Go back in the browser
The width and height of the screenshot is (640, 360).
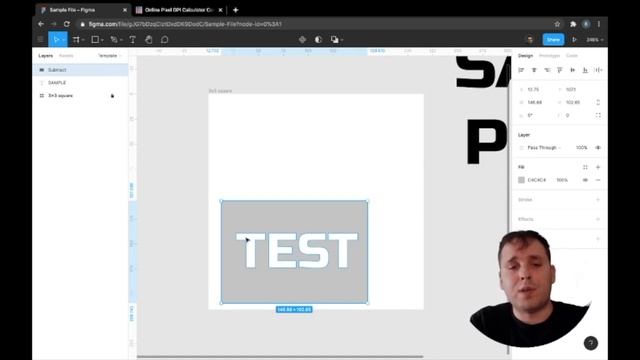pyautogui.click(x=41, y=24)
